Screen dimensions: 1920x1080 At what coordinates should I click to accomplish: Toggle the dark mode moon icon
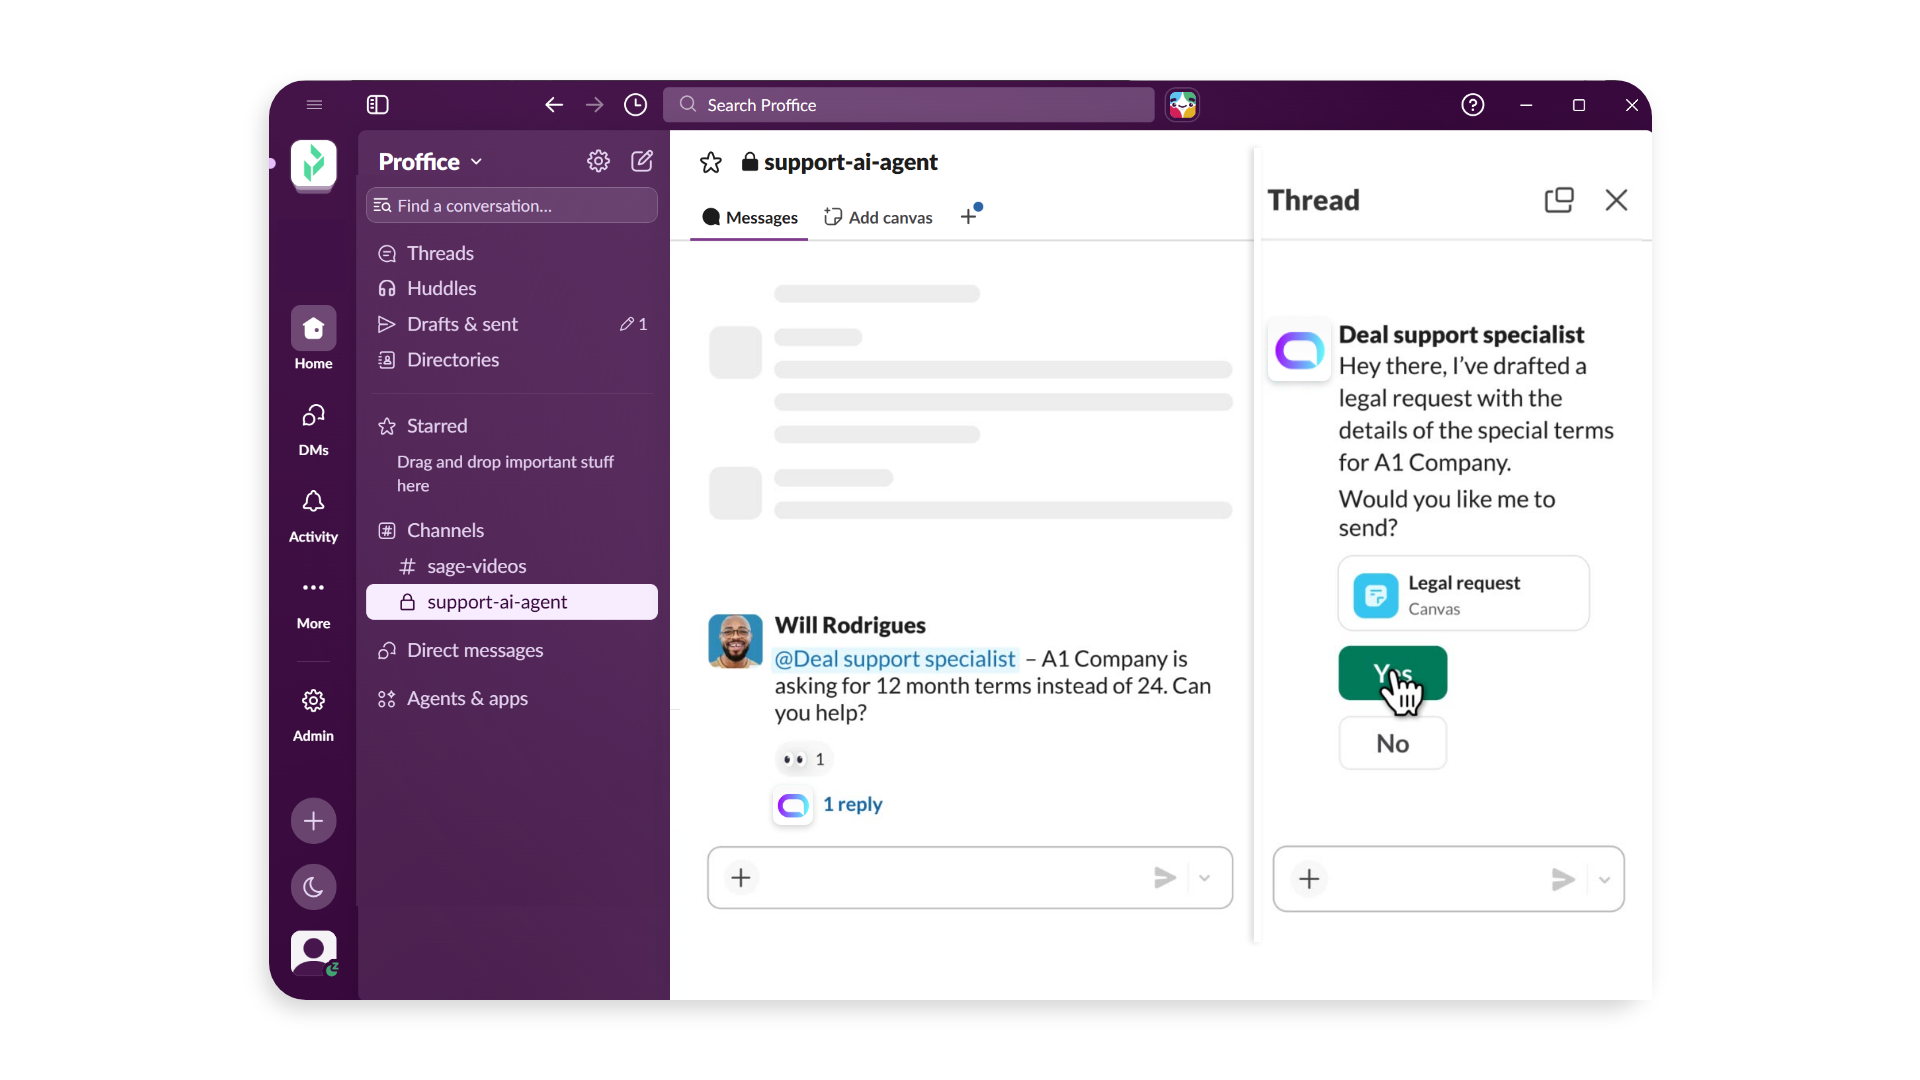314,887
